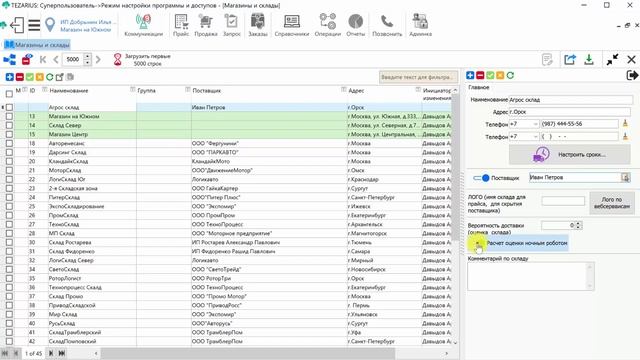Screen dimensions: 640x360
Task: Click the edit-in-window icon above table
Action: (x=60, y=77)
